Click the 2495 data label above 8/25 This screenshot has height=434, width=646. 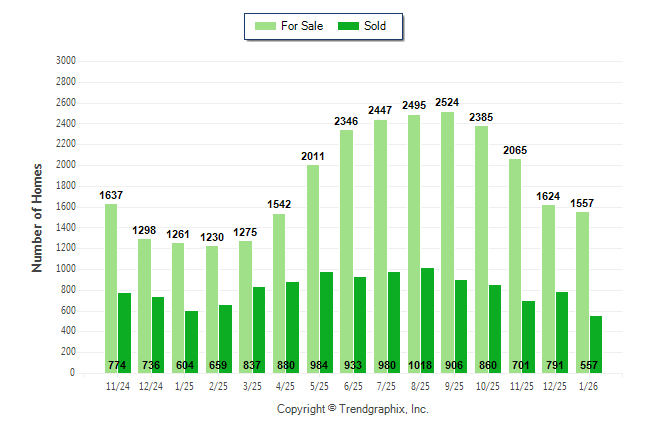[414, 104]
